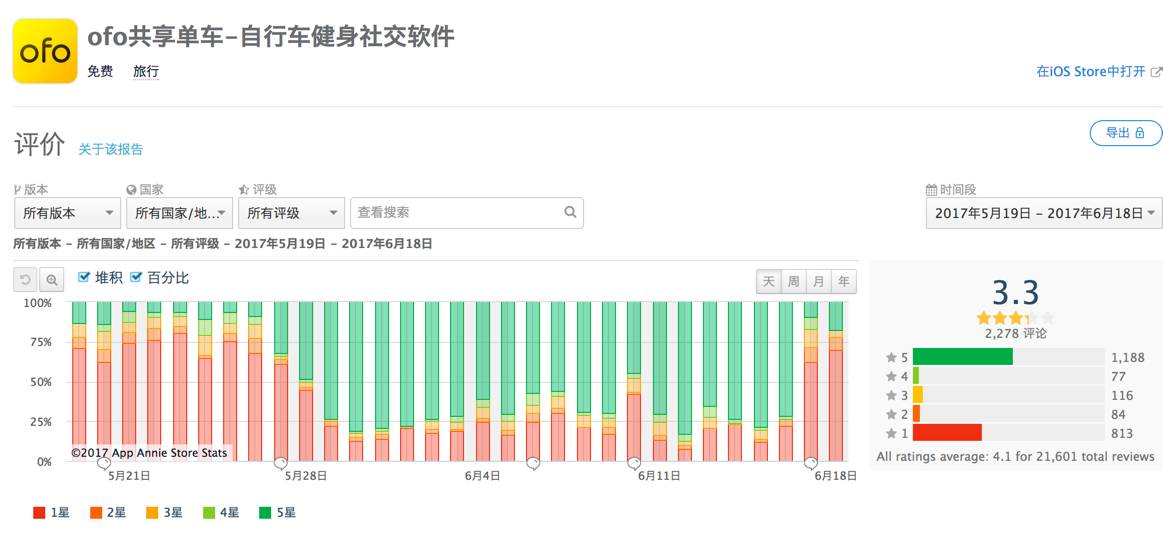Viewport: 1163px width, 546px height.
Task: Click the 2,278 评论 review count
Action: (x=1015, y=334)
